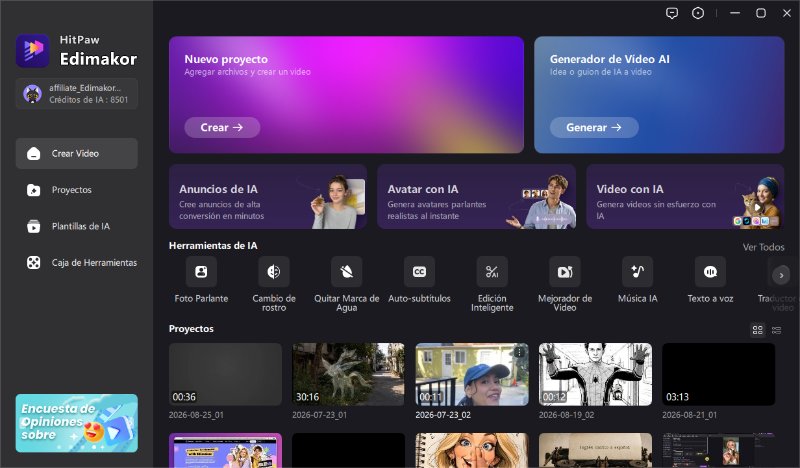Open the Música IA tool
800x468 pixels.
pyautogui.click(x=637, y=280)
